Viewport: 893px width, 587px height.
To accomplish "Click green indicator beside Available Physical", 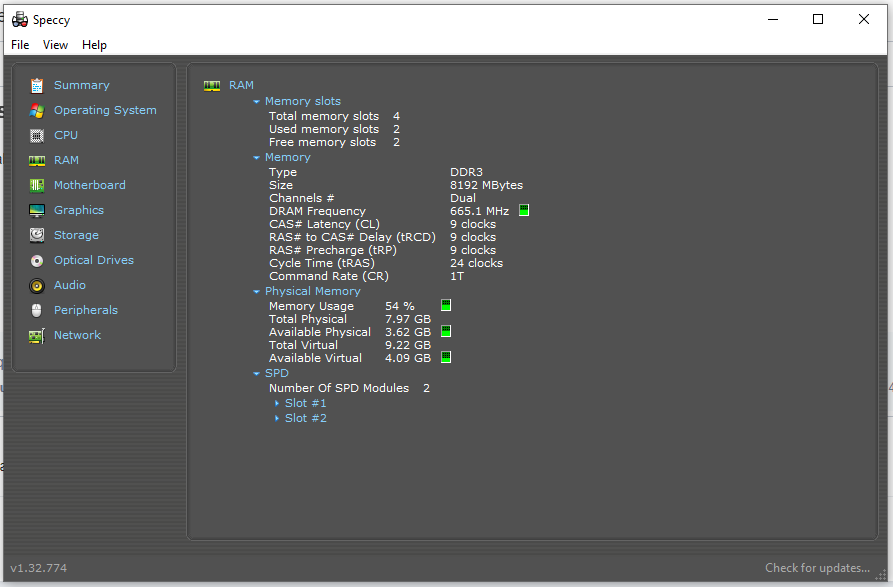I will (x=446, y=331).
